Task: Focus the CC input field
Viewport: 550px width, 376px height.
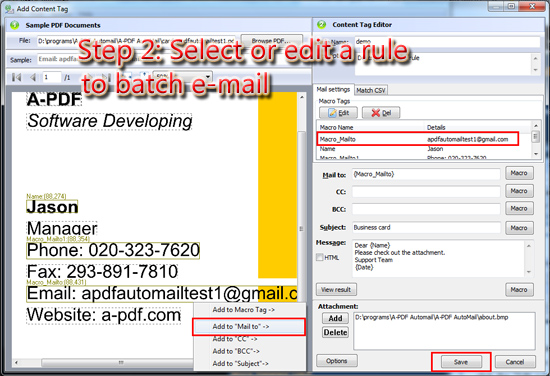Action: (426, 192)
